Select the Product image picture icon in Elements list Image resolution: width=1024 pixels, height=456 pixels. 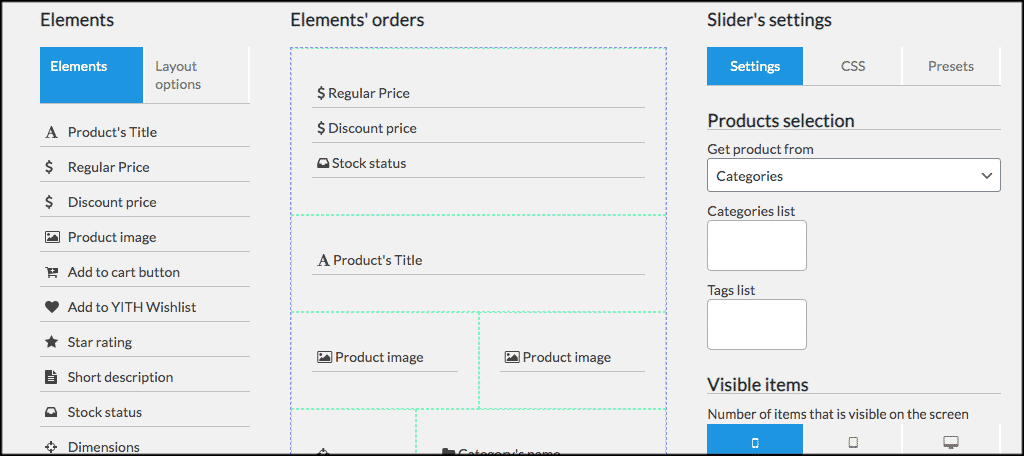(52, 237)
